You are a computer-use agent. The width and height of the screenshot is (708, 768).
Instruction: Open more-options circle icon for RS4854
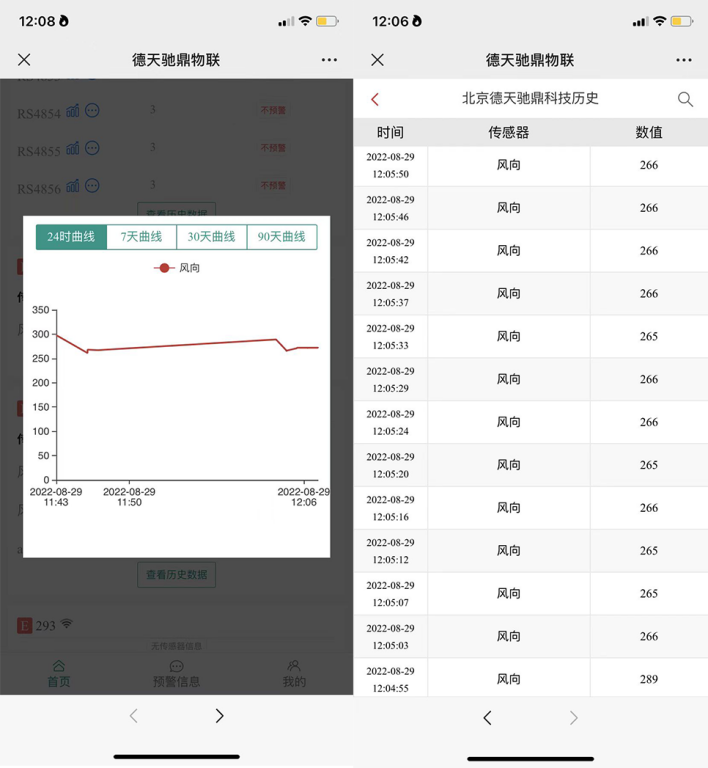click(x=92, y=110)
